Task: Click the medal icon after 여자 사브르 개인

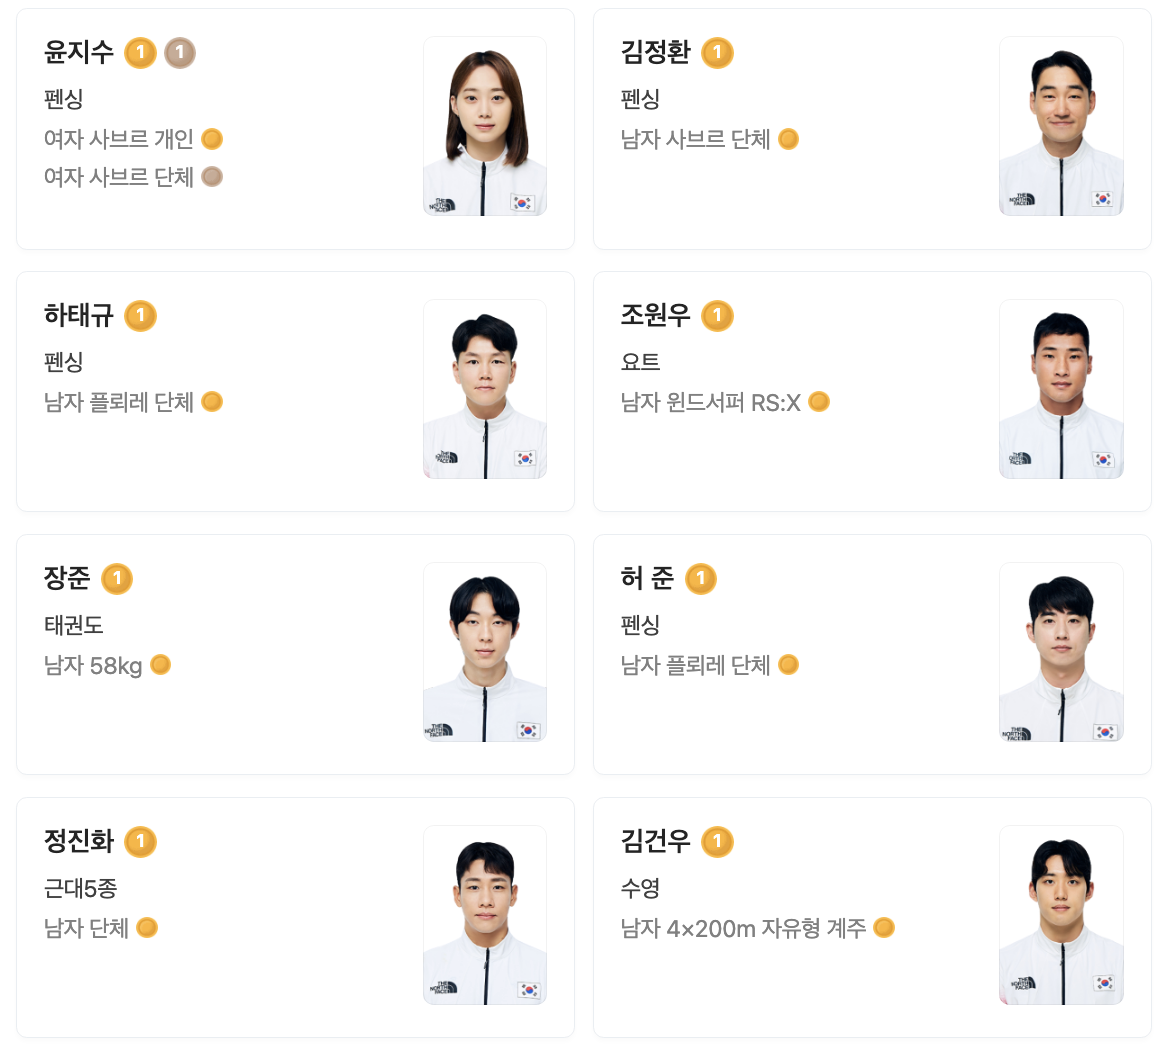Action: point(211,139)
